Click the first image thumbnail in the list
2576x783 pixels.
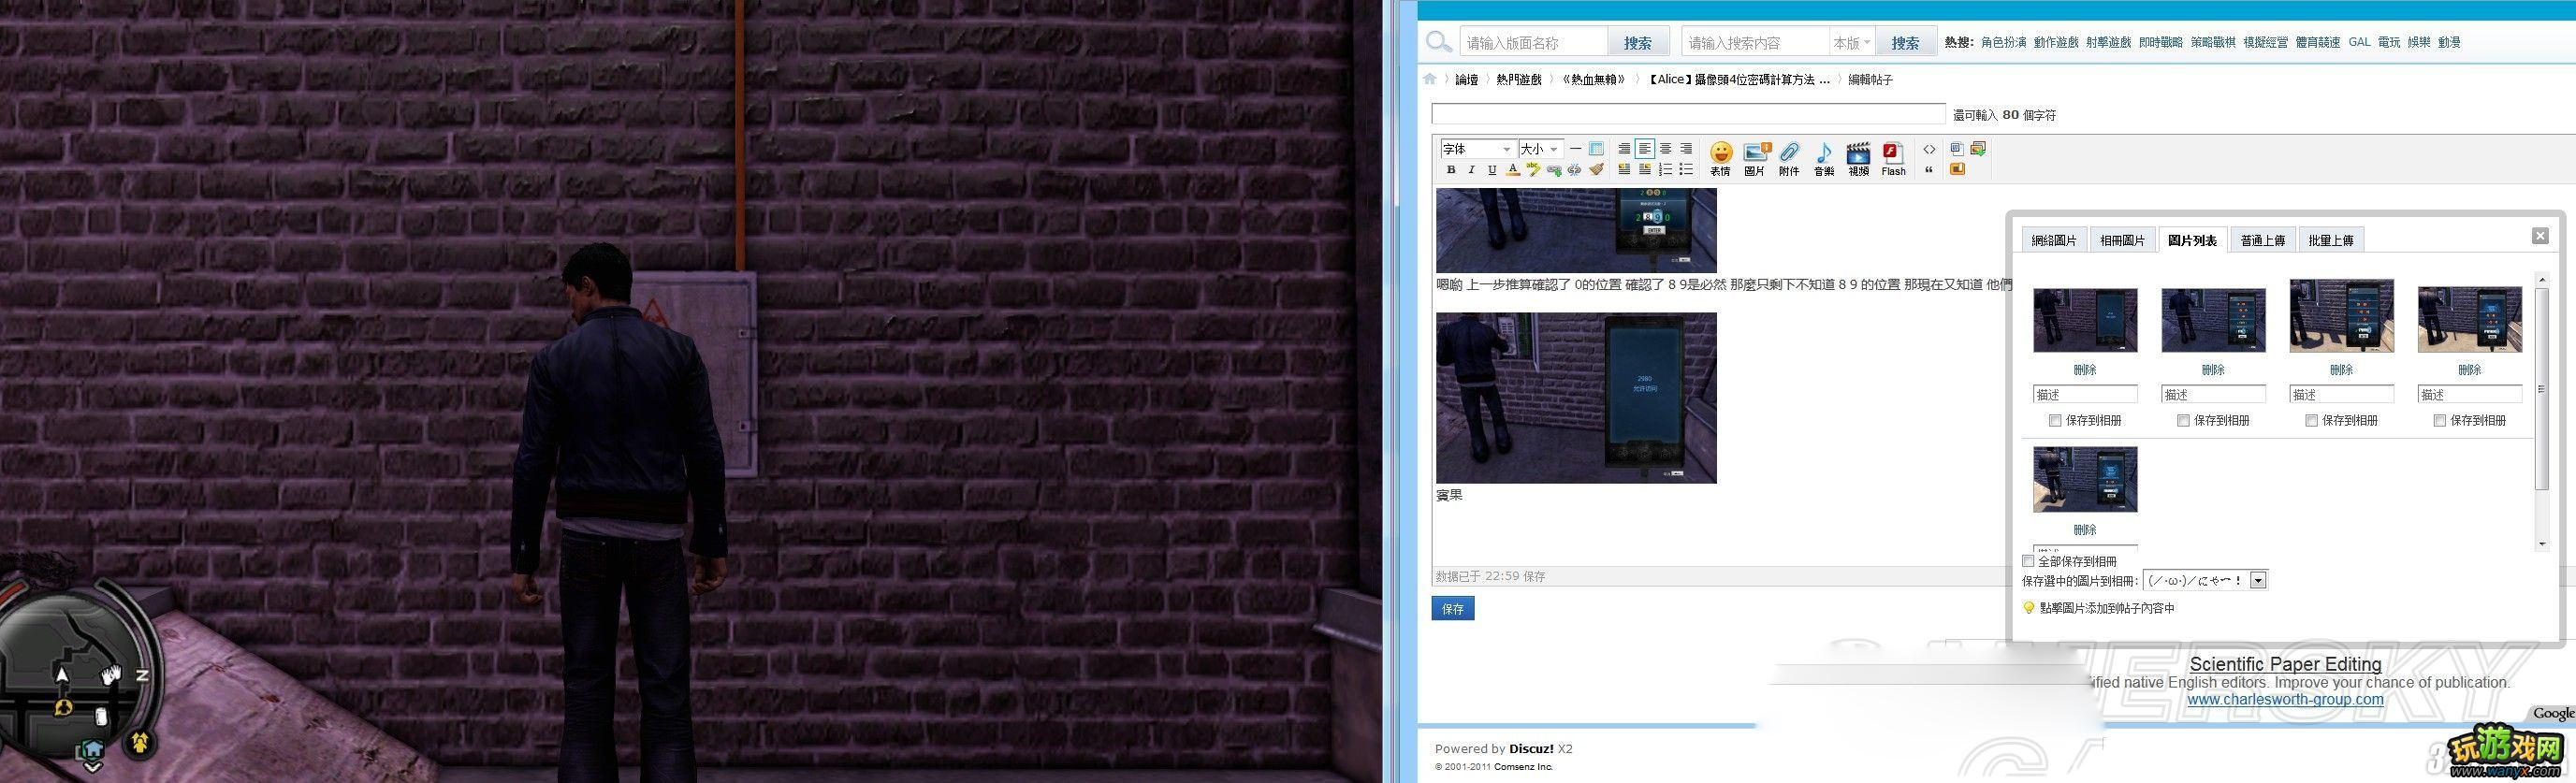pyautogui.click(x=2085, y=320)
